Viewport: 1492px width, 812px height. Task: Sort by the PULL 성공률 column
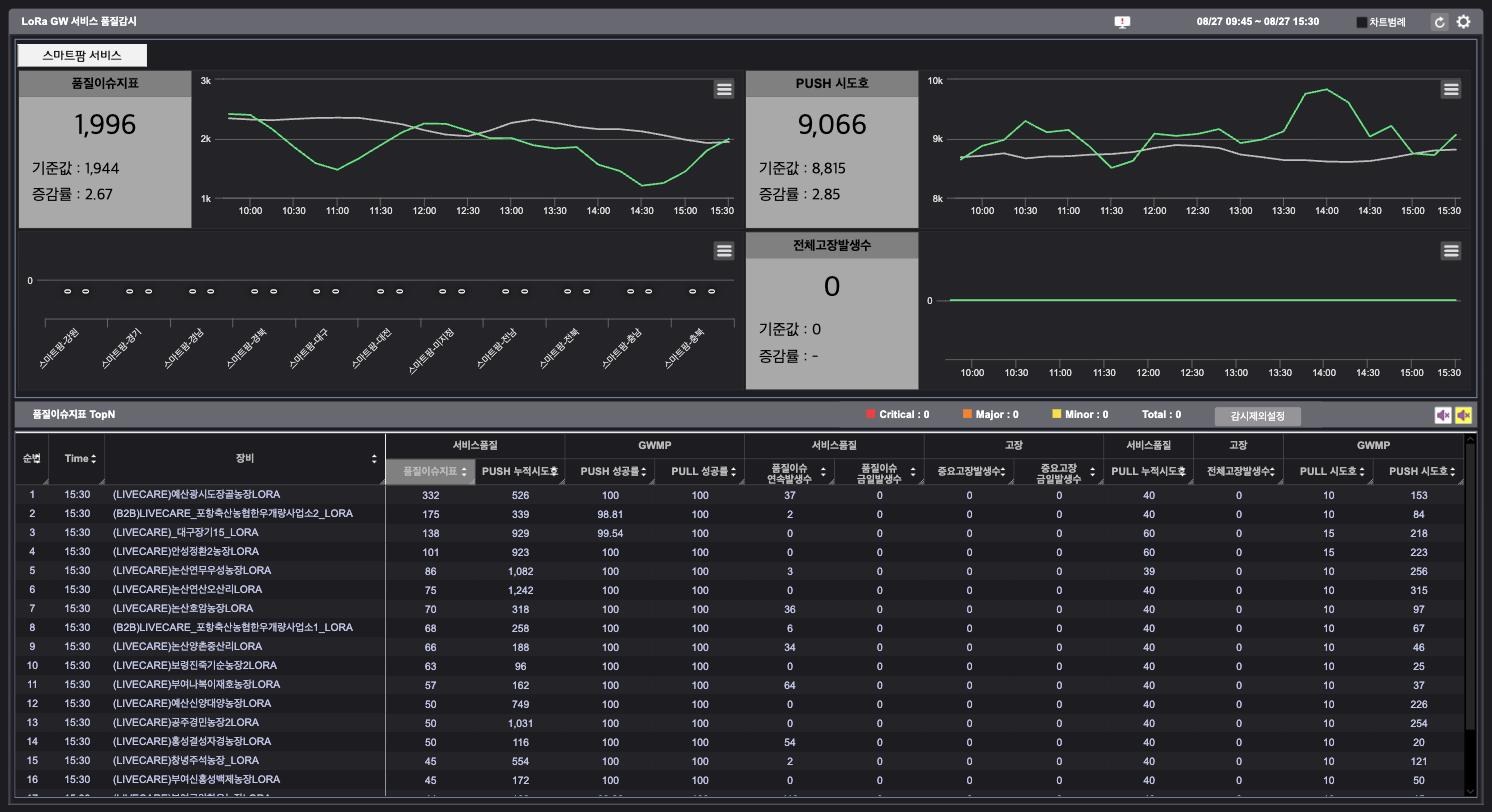coord(700,471)
